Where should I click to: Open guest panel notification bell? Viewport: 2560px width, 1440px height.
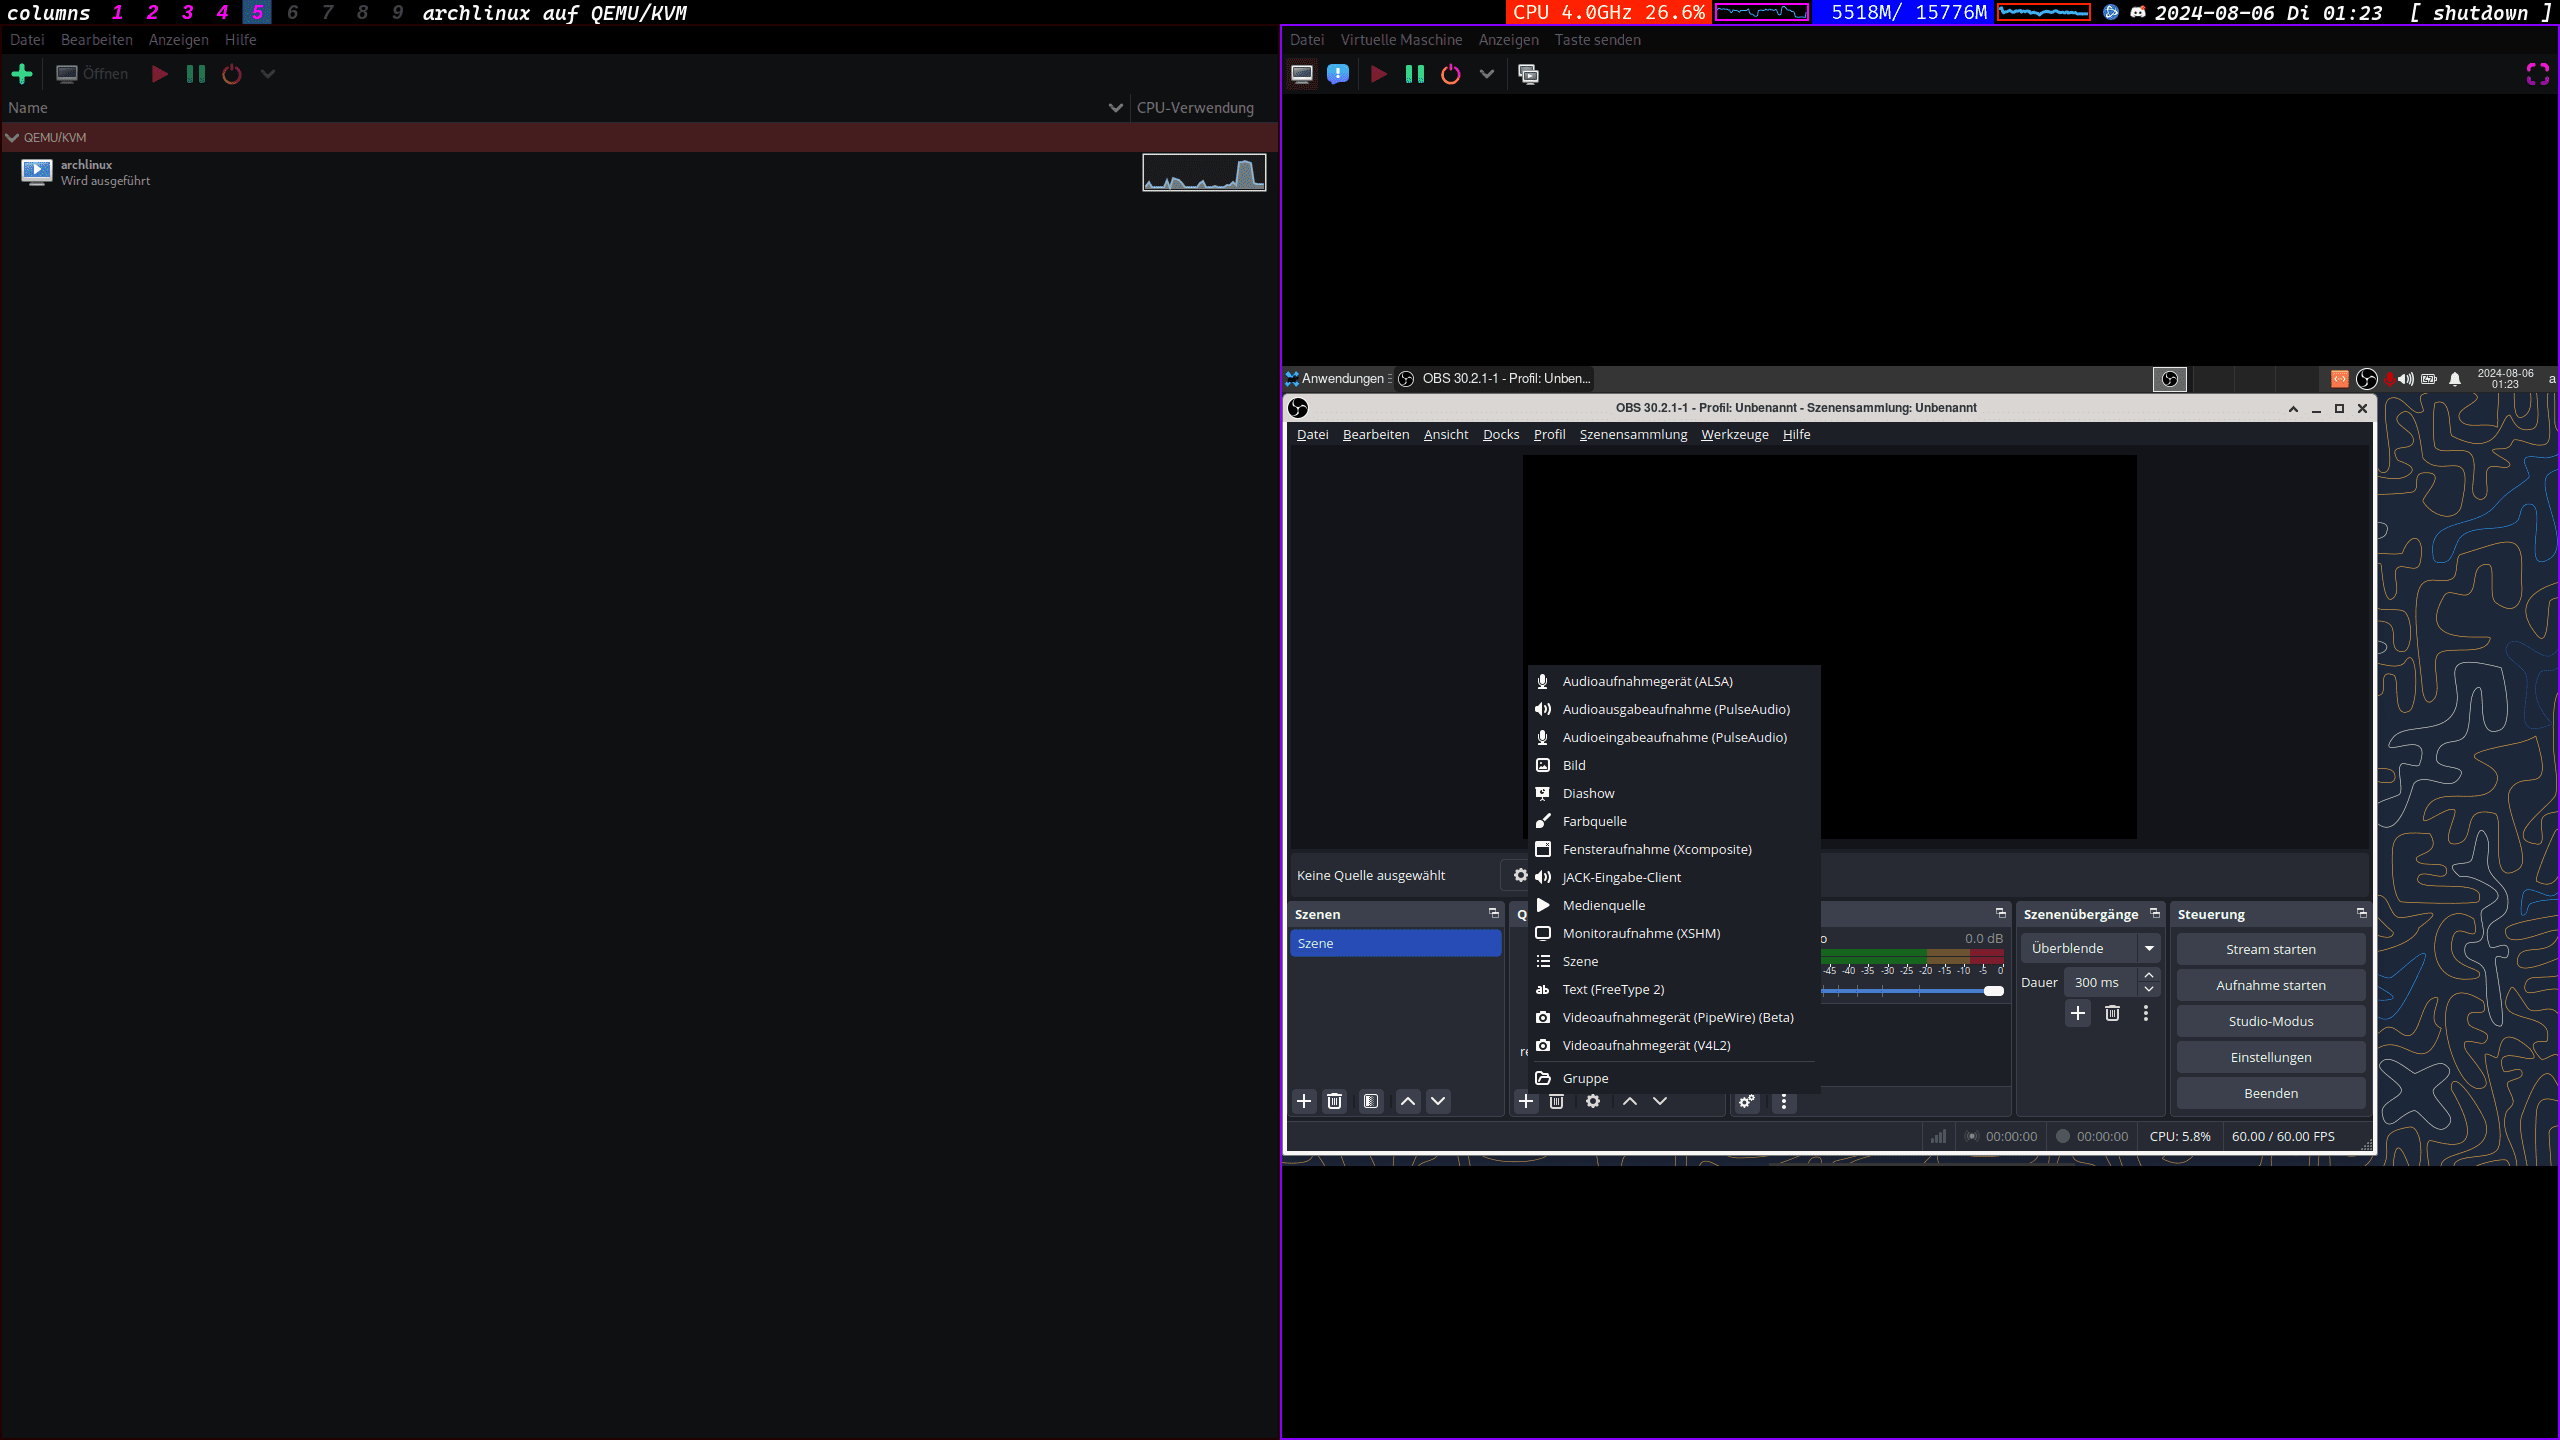[2455, 379]
